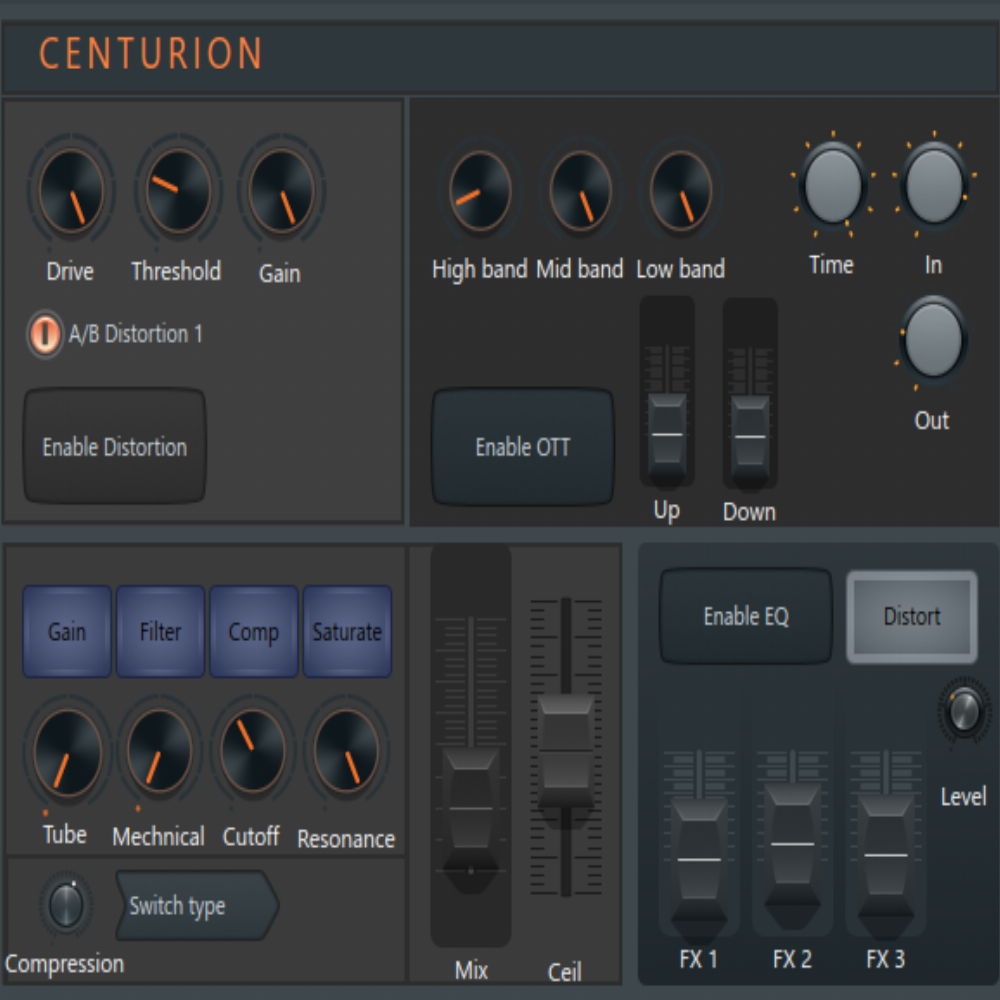Click the Cutoff knob
This screenshot has width=1000, height=1000.
tap(253, 749)
